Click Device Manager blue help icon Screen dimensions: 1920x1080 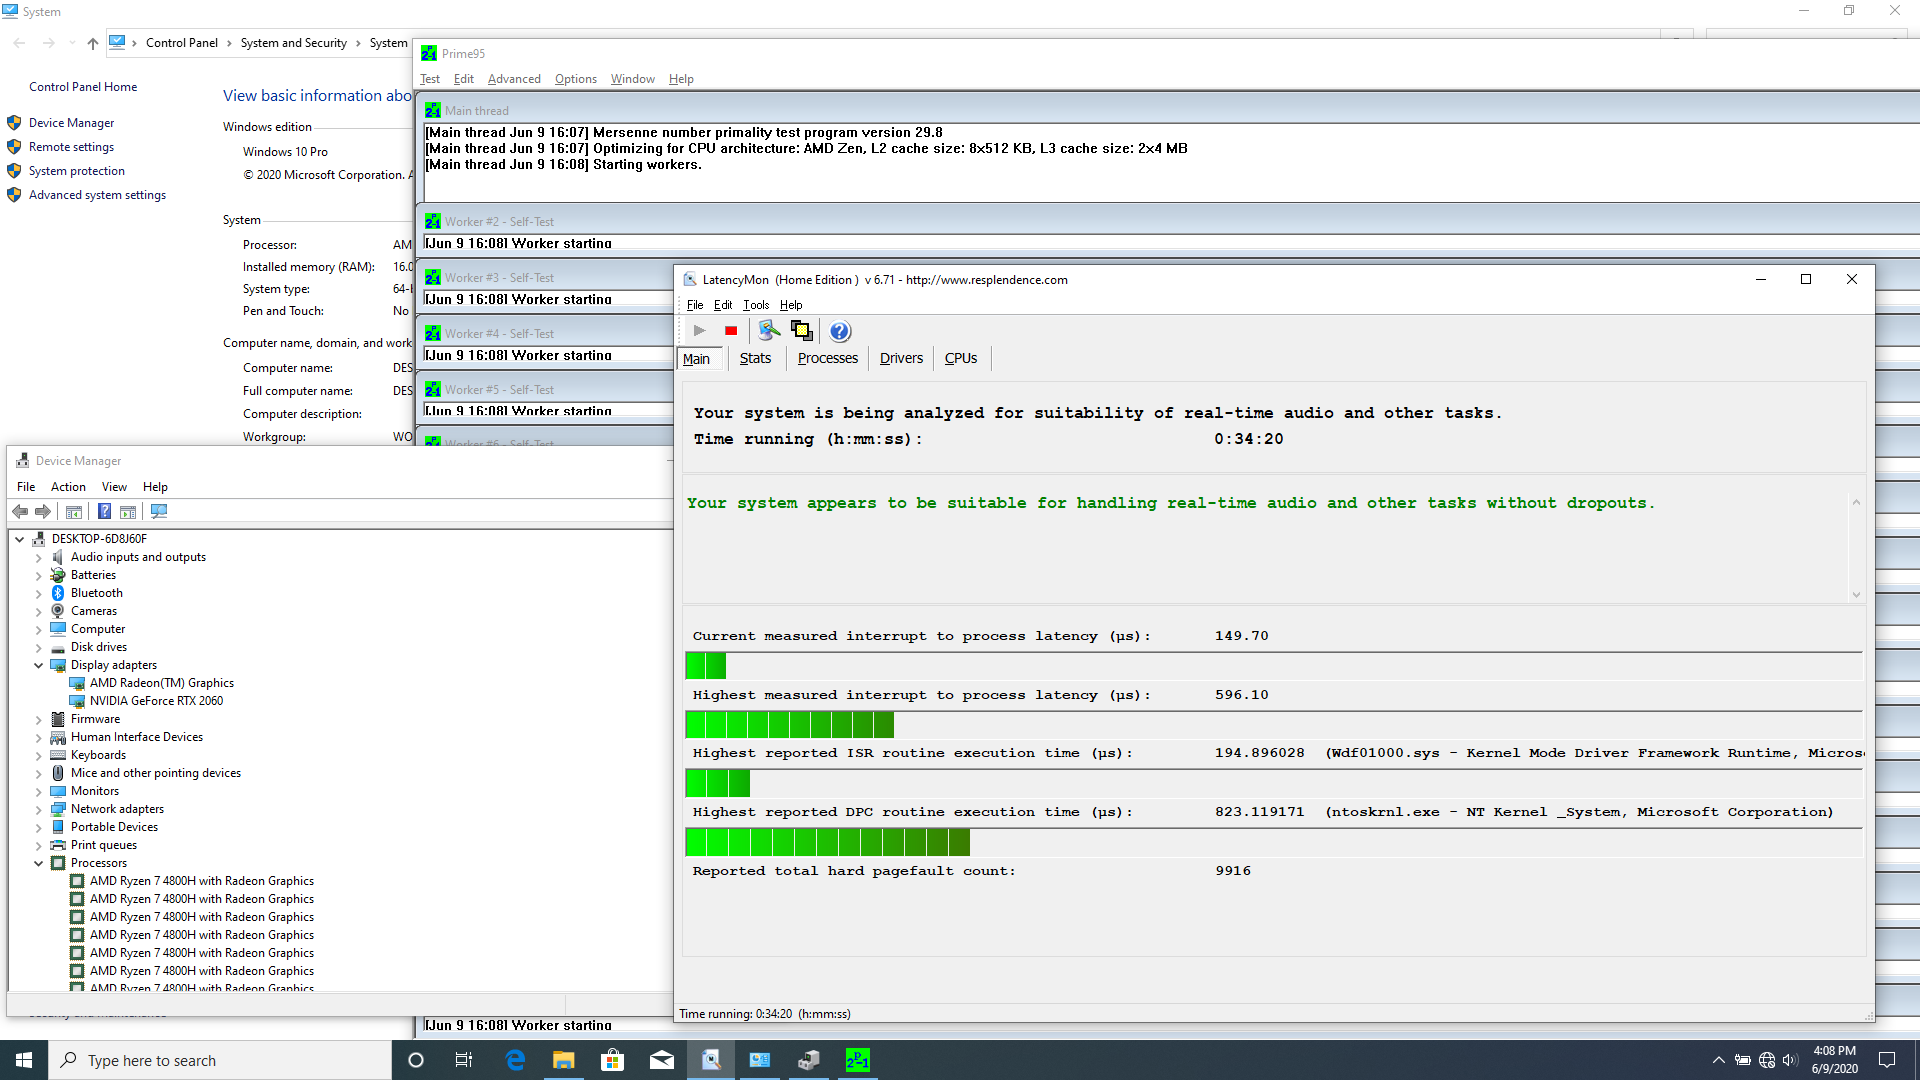(x=104, y=512)
